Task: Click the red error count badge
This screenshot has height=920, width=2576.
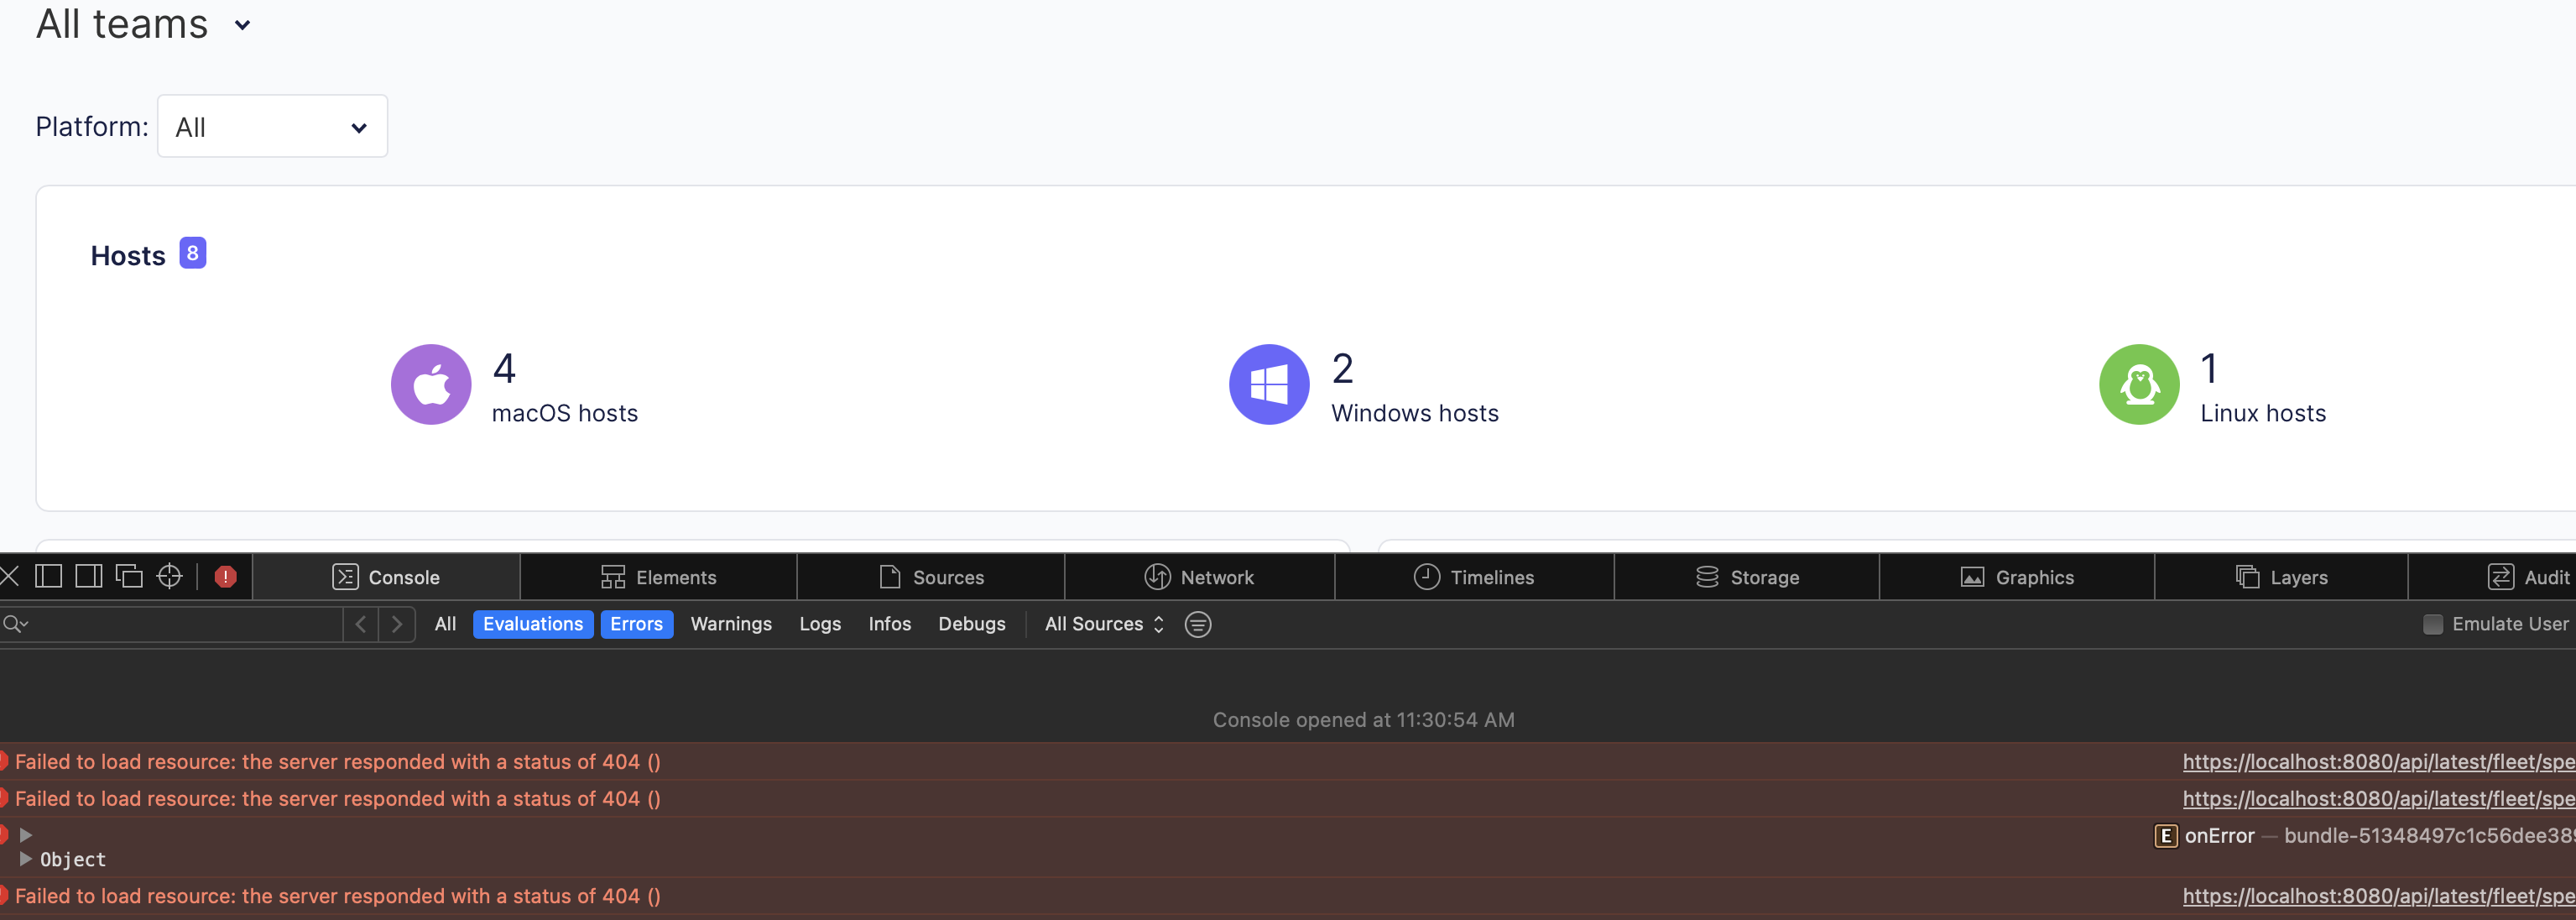Action: (224, 576)
